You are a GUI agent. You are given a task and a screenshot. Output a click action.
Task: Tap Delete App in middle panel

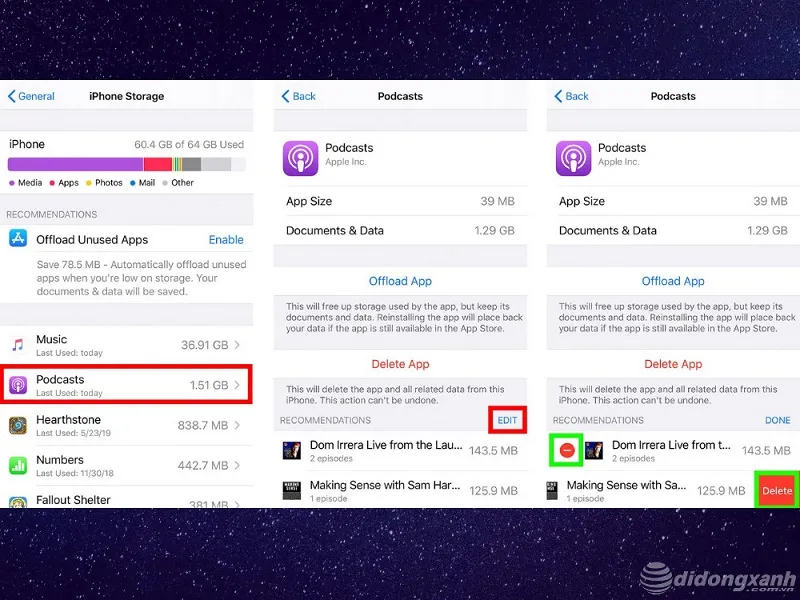pyautogui.click(x=400, y=364)
